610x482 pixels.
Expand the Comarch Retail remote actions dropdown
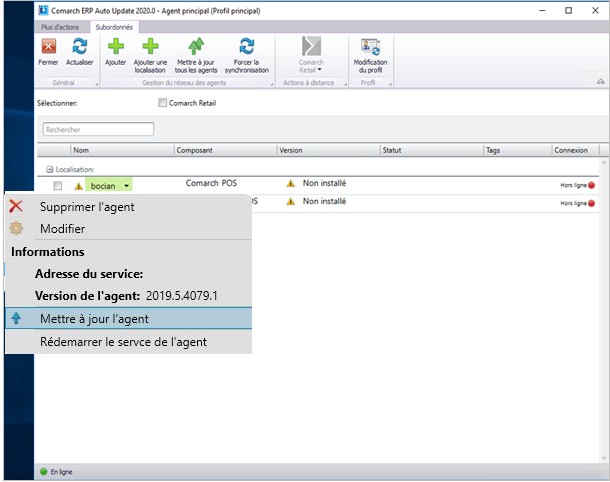319,70
